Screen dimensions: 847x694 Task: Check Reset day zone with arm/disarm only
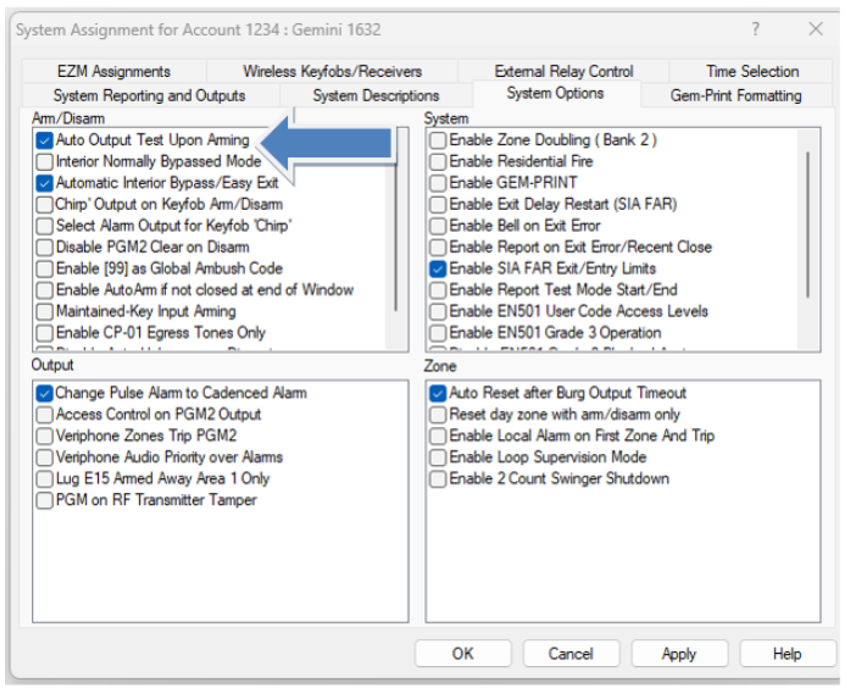(438, 415)
